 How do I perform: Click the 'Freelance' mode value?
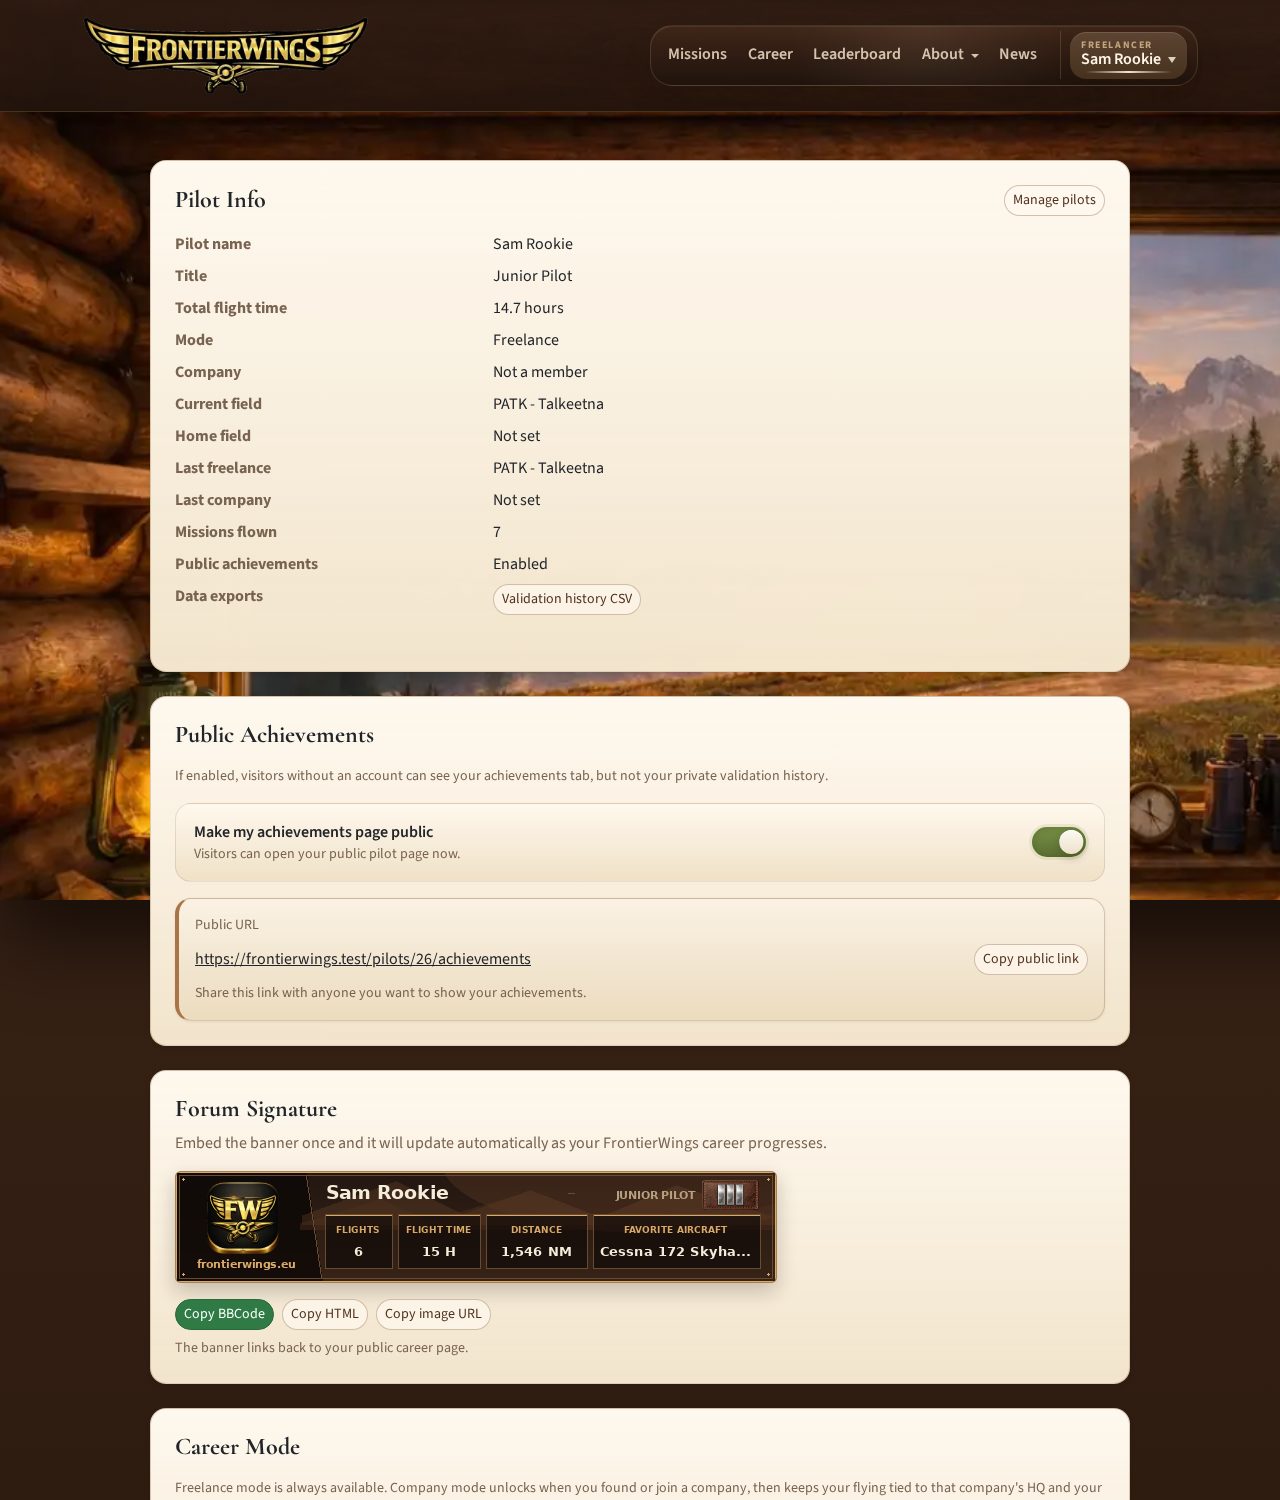pyautogui.click(x=526, y=340)
